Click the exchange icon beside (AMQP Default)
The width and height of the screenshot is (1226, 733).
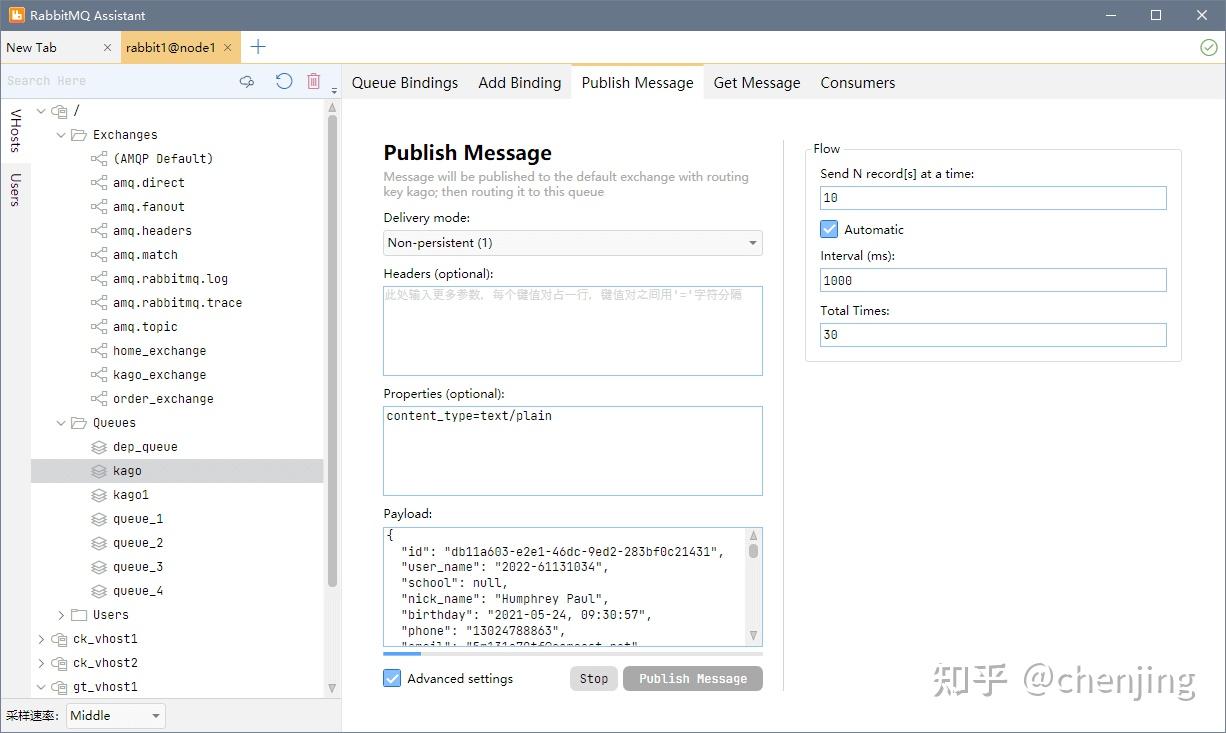98,159
